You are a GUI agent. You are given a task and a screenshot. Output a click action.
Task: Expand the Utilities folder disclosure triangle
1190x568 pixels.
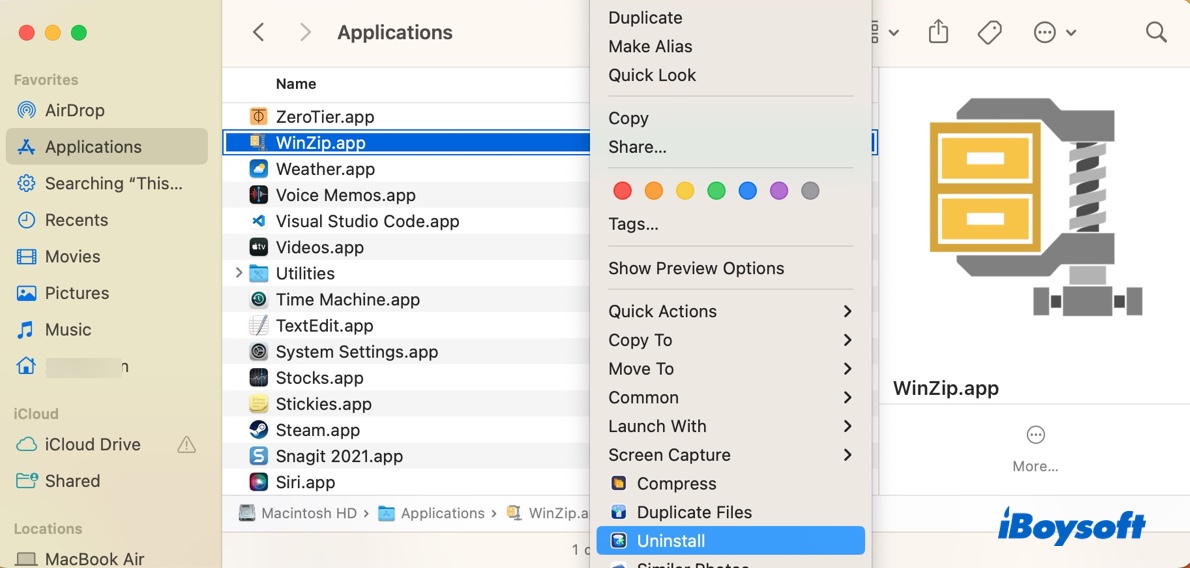tap(238, 273)
